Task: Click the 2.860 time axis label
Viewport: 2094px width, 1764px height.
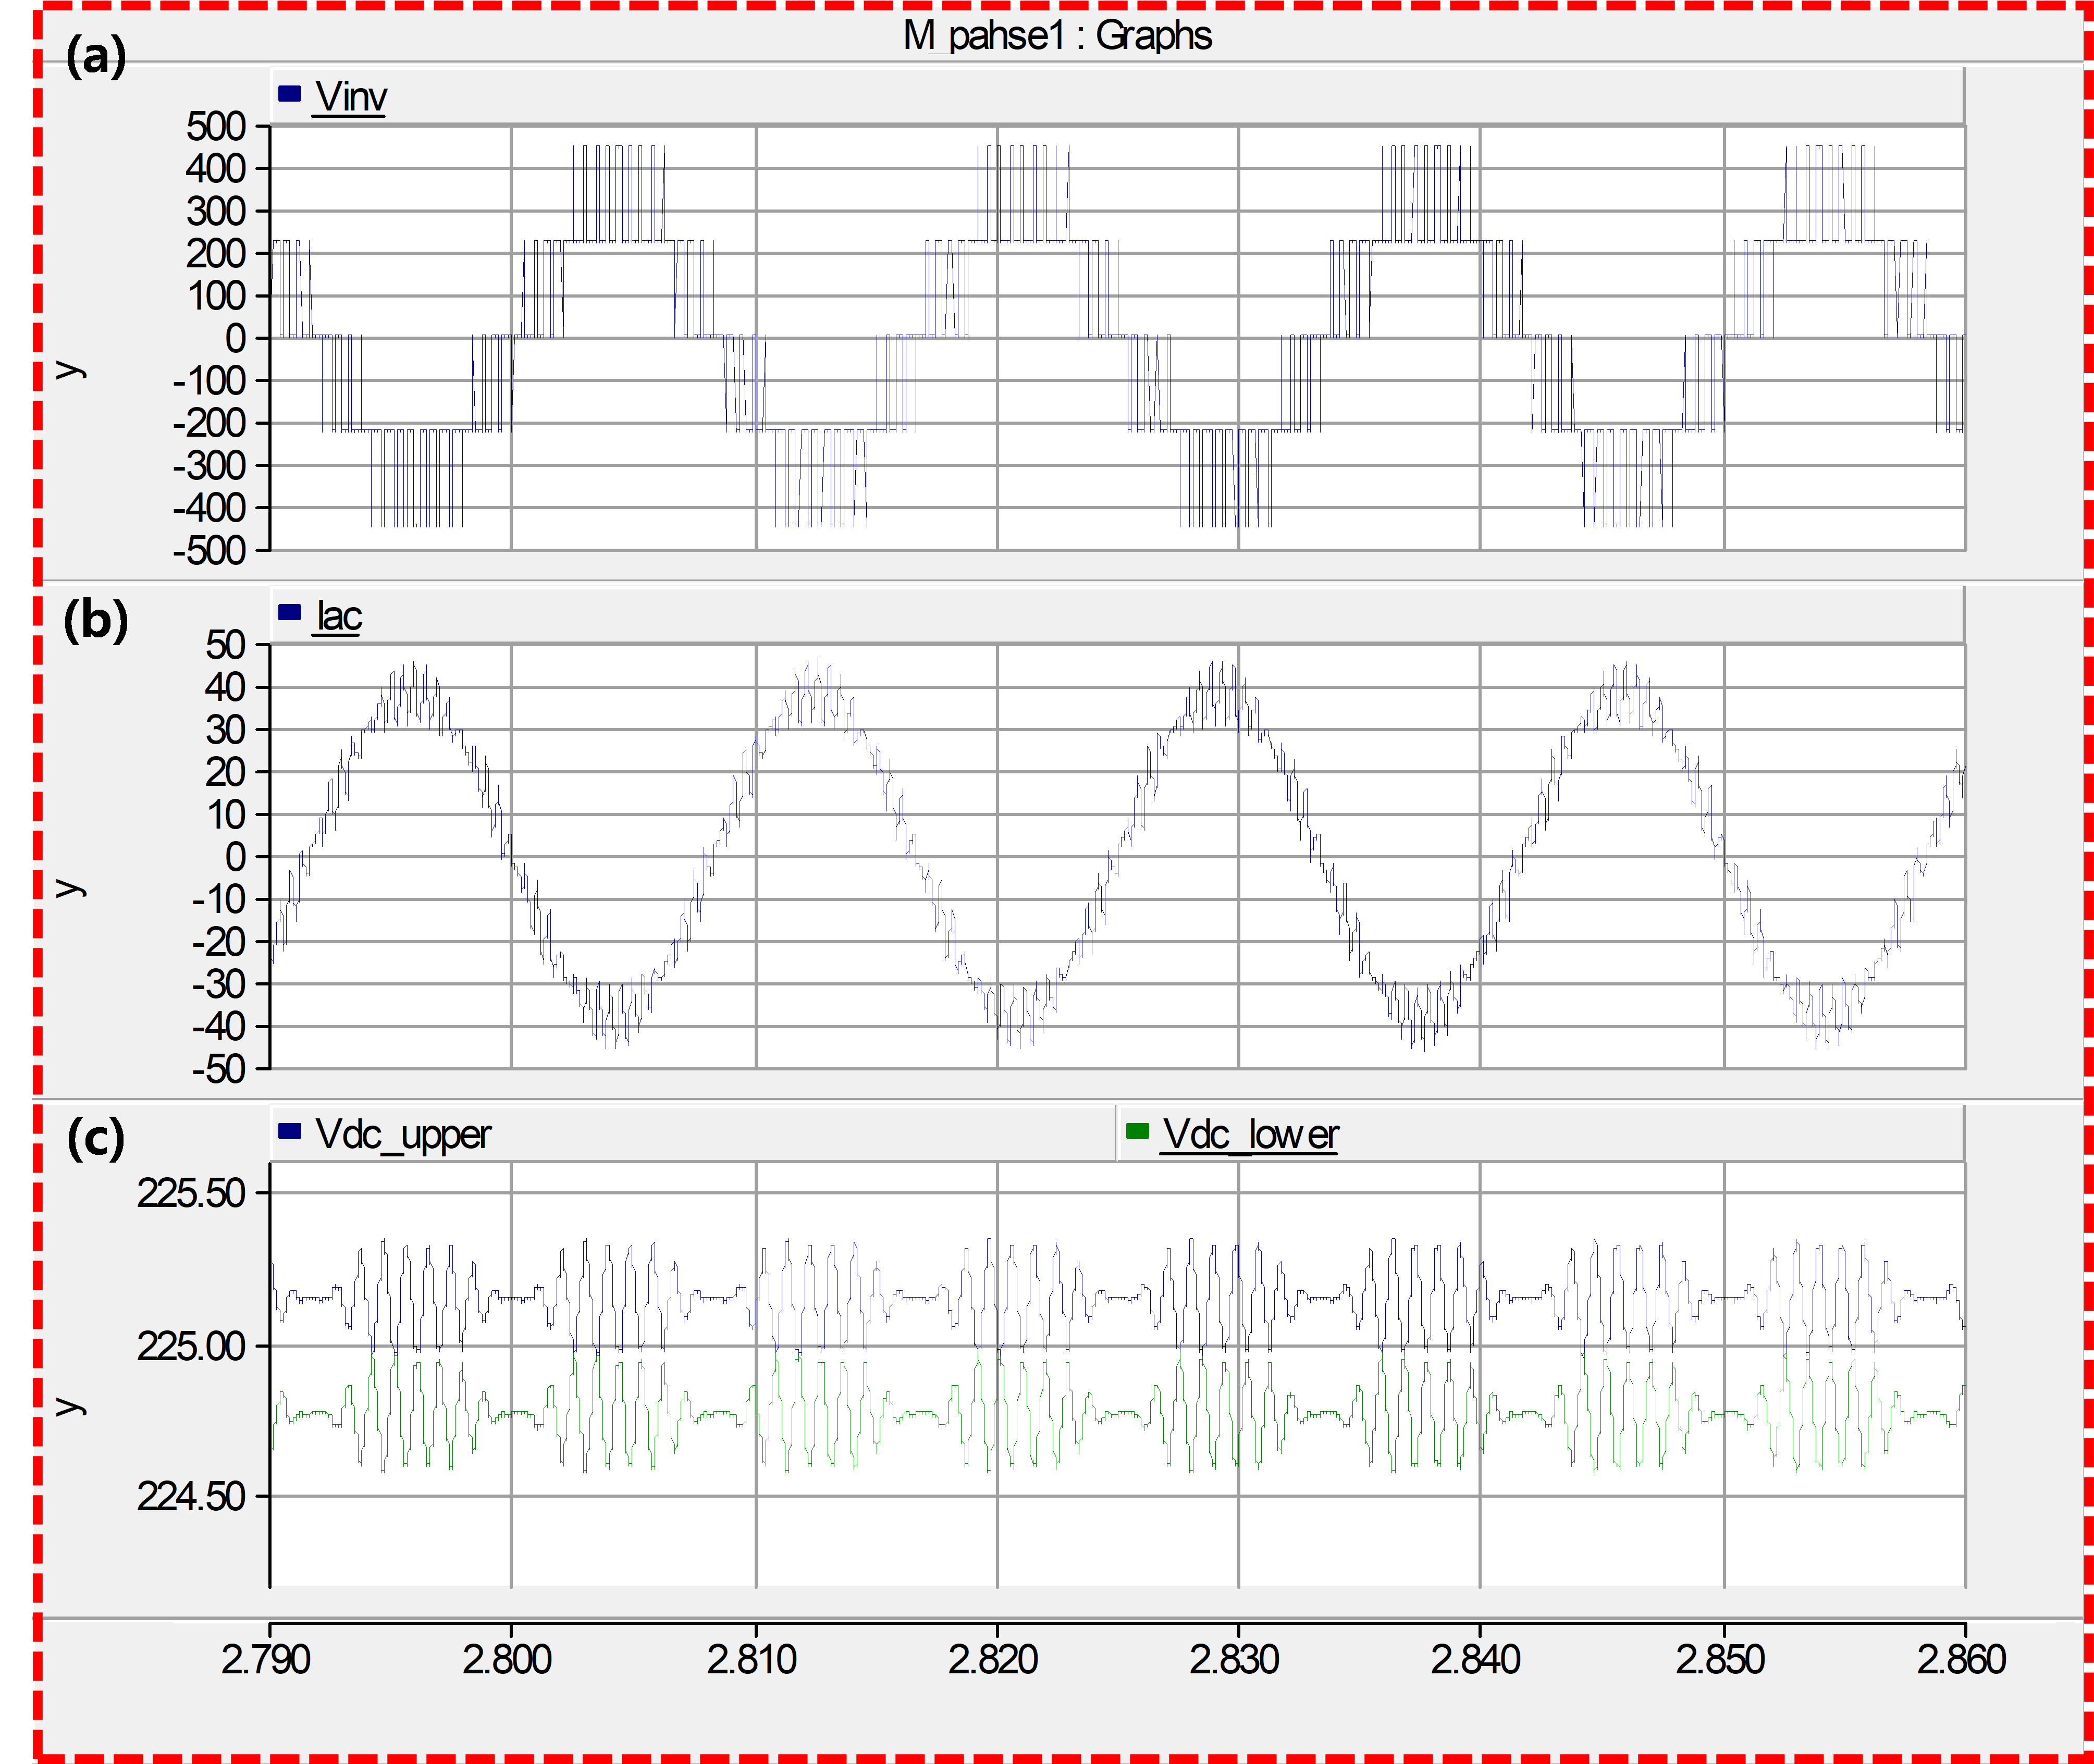Action: coord(1961,1660)
